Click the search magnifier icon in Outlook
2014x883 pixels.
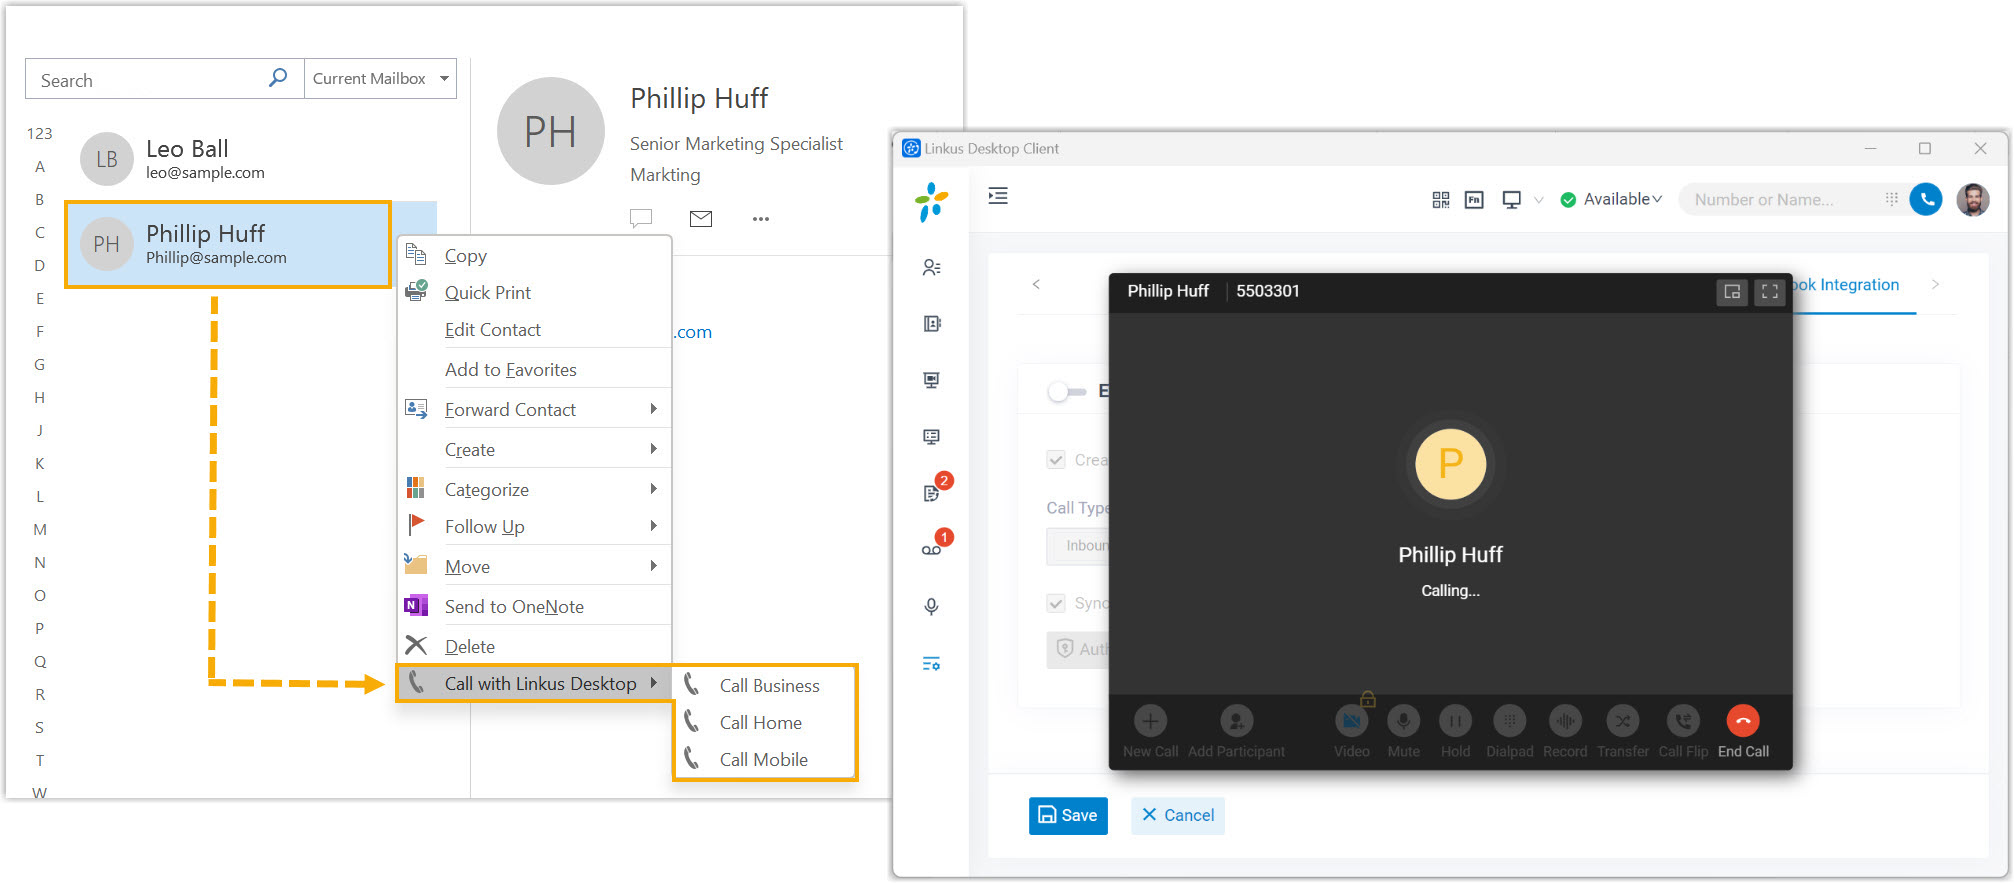(278, 78)
